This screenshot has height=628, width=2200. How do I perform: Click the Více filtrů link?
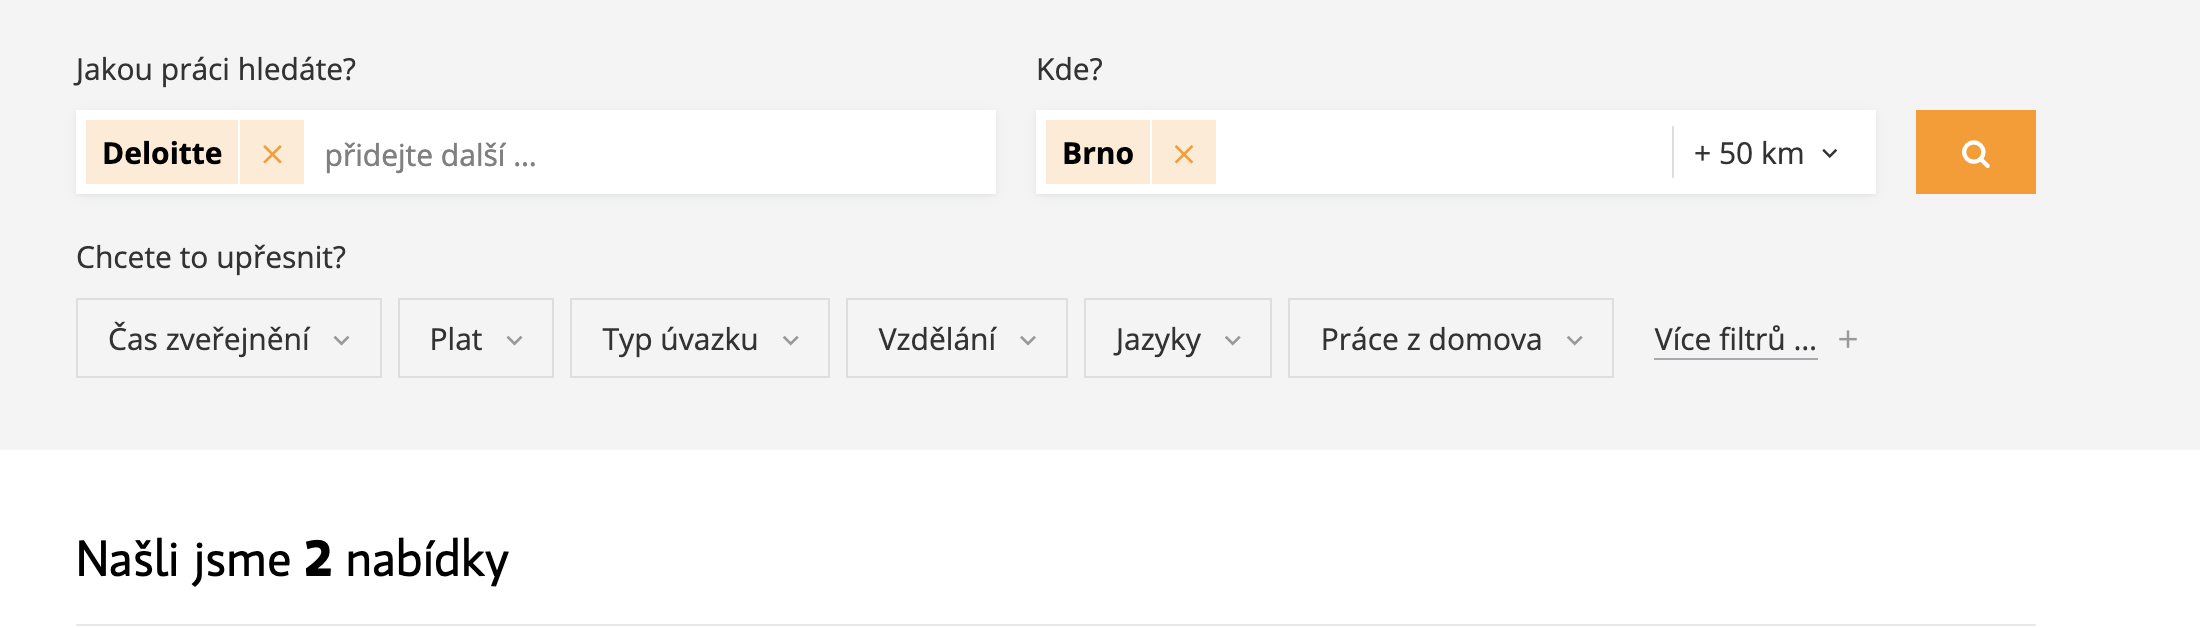[1735, 339]
